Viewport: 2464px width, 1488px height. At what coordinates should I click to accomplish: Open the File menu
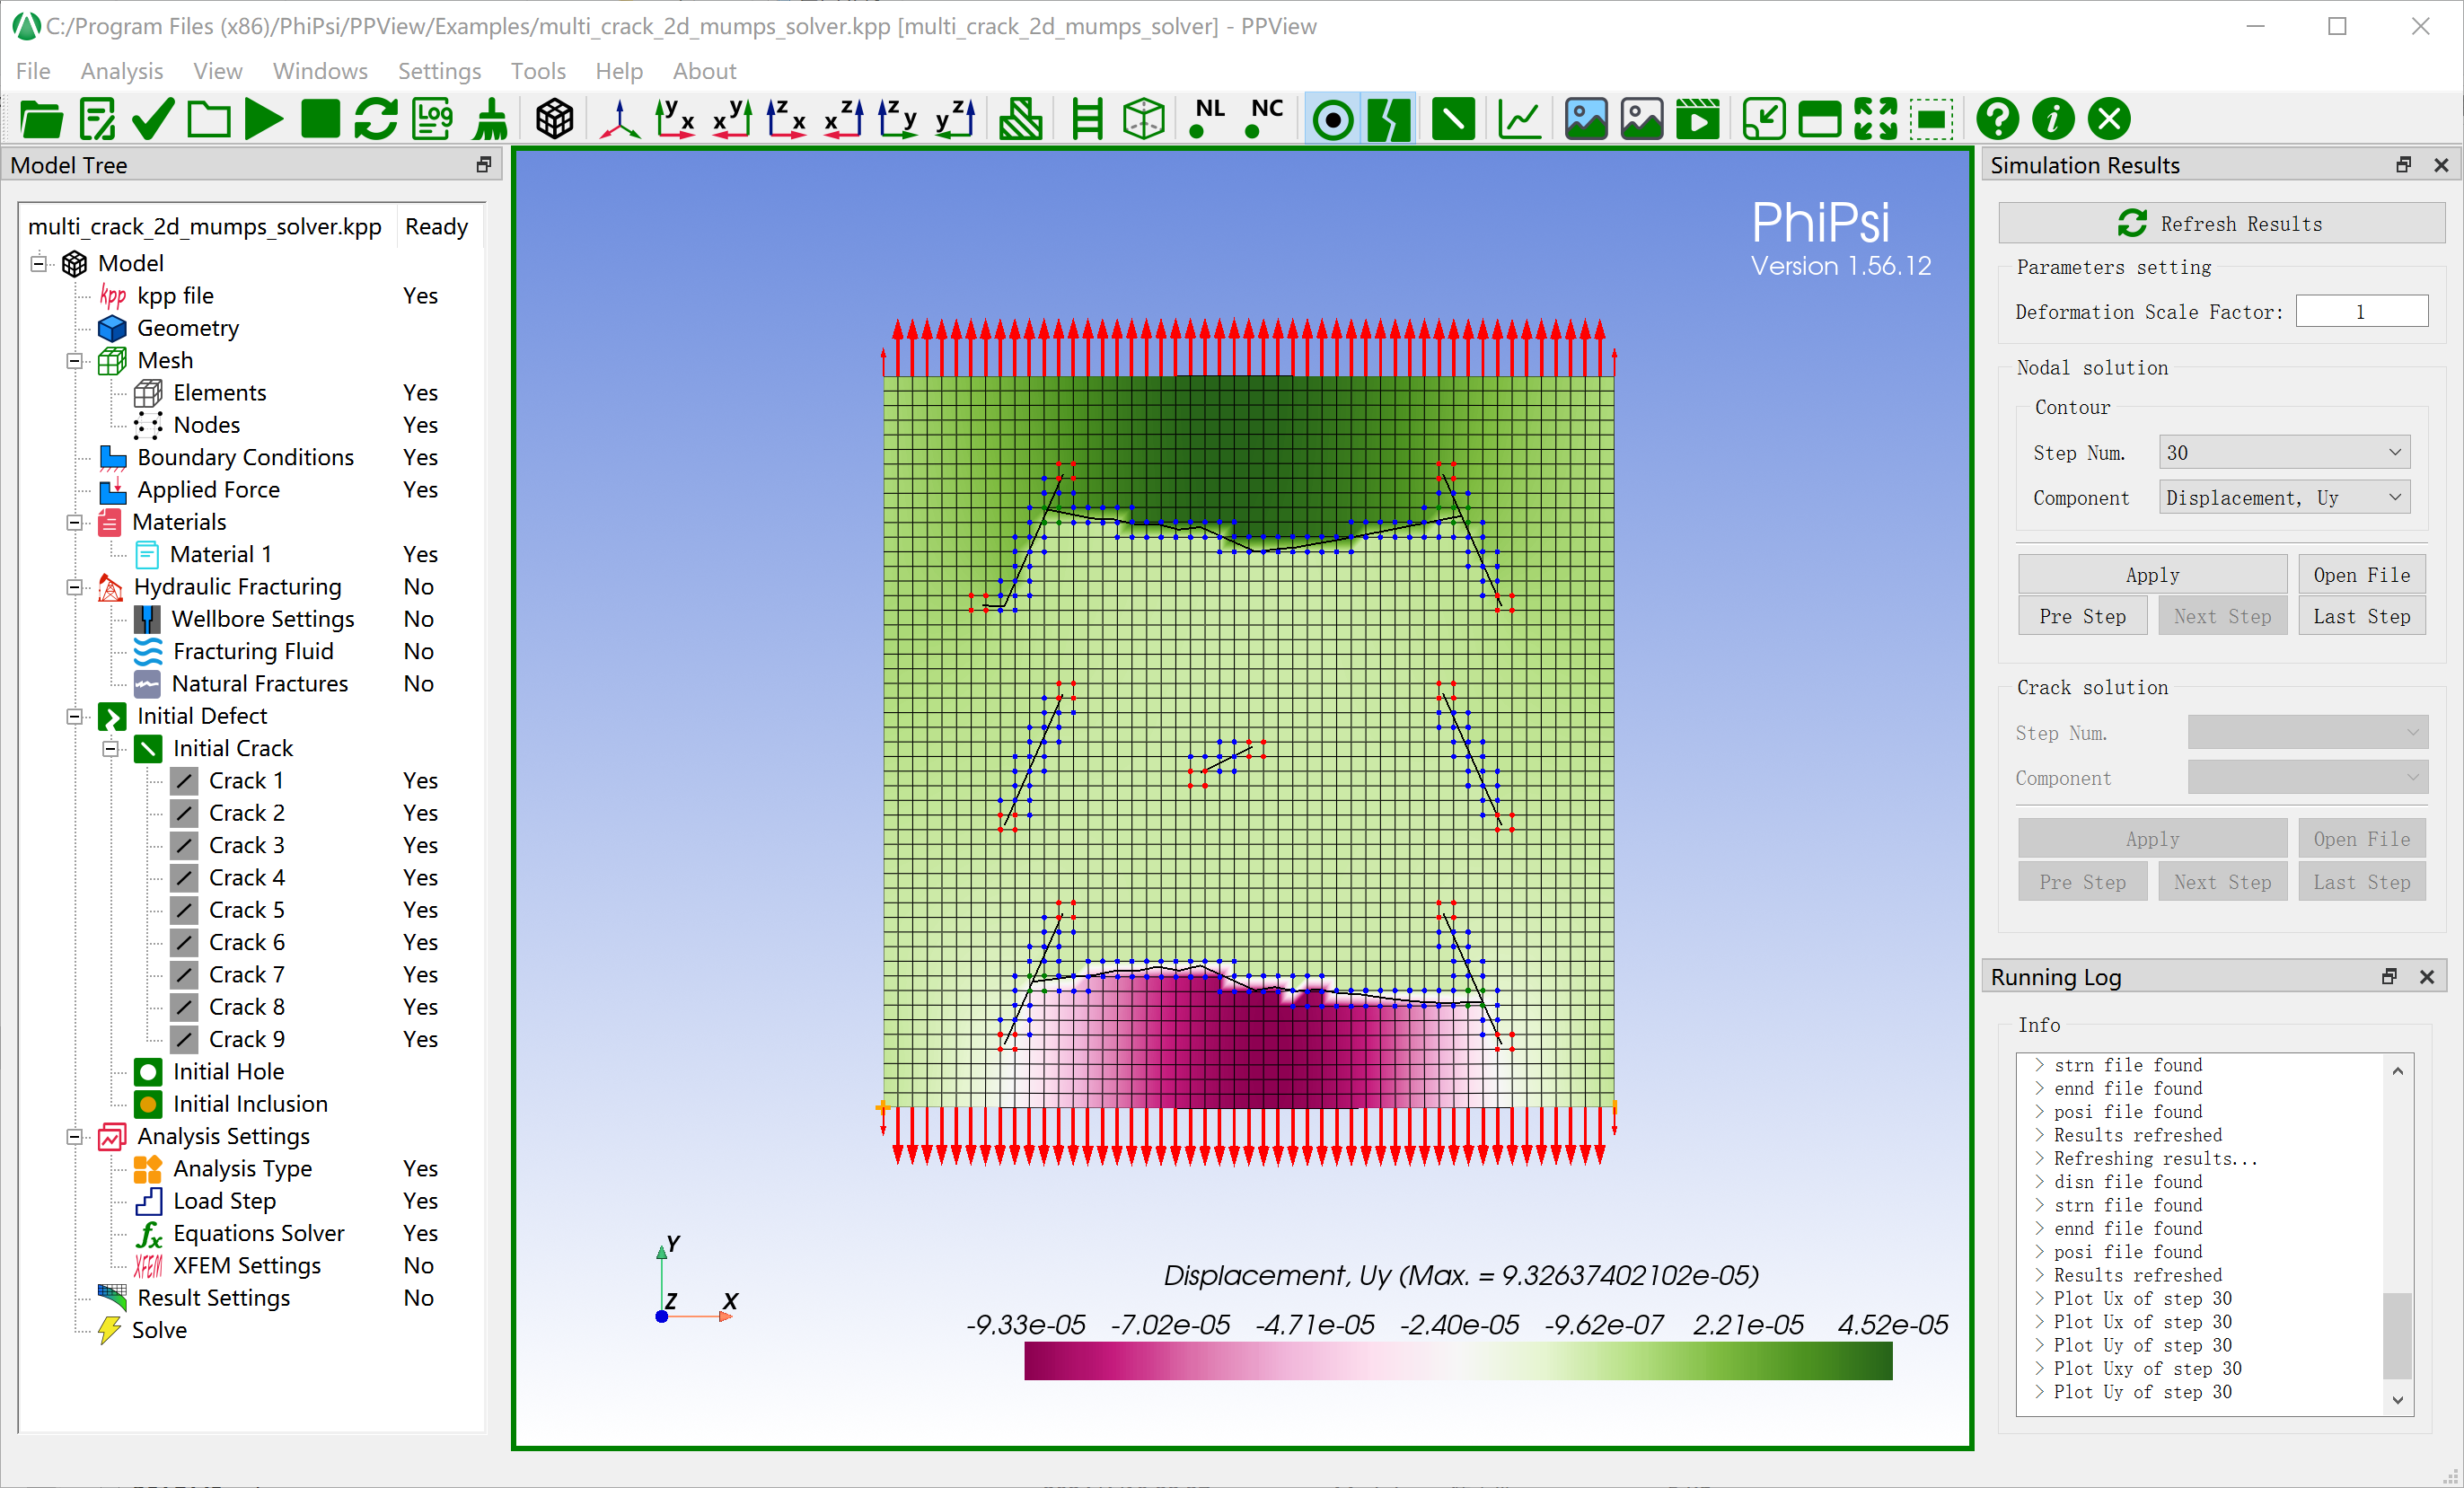[33, 71]
